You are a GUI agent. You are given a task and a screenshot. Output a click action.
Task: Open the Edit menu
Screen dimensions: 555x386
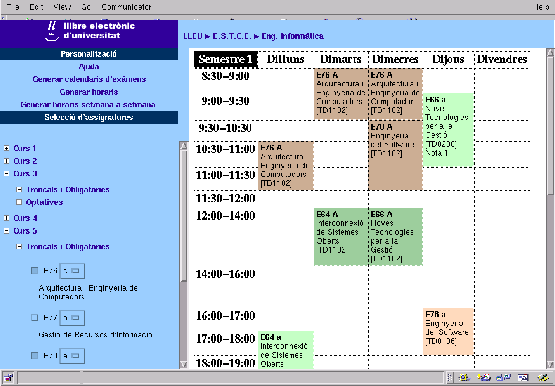click(36, 7)
